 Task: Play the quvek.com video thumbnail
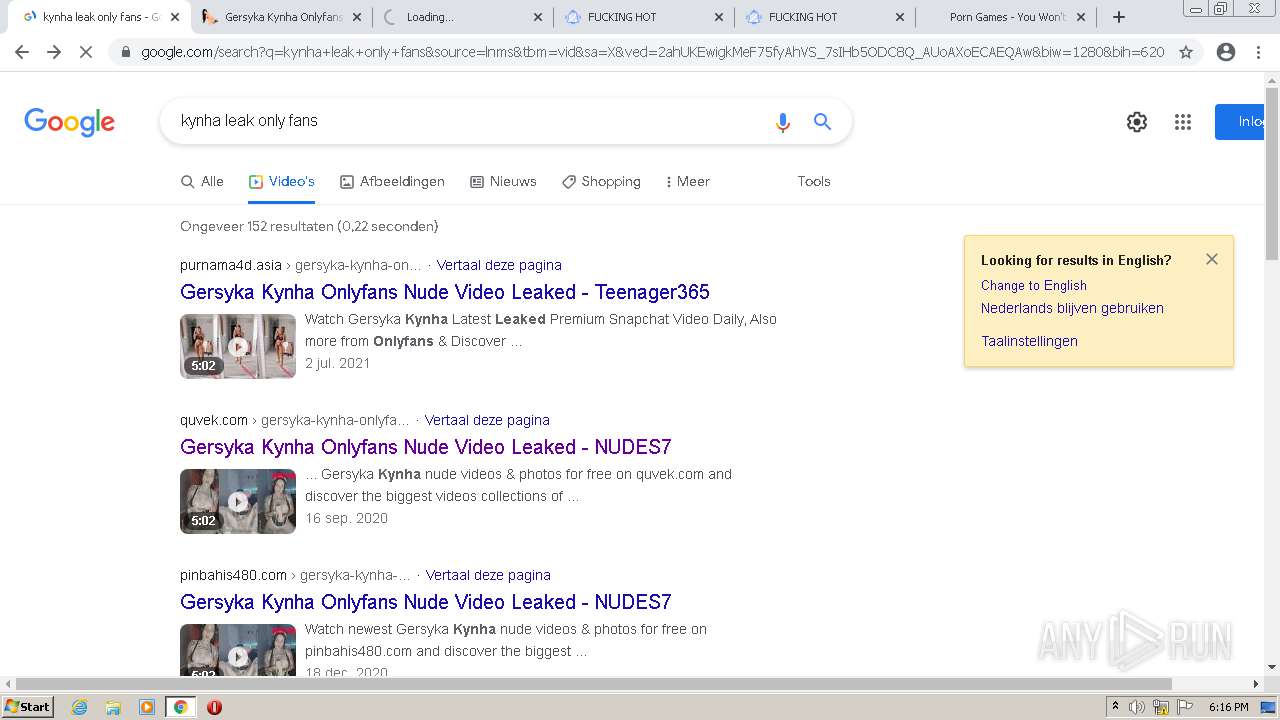pos(238,501)
